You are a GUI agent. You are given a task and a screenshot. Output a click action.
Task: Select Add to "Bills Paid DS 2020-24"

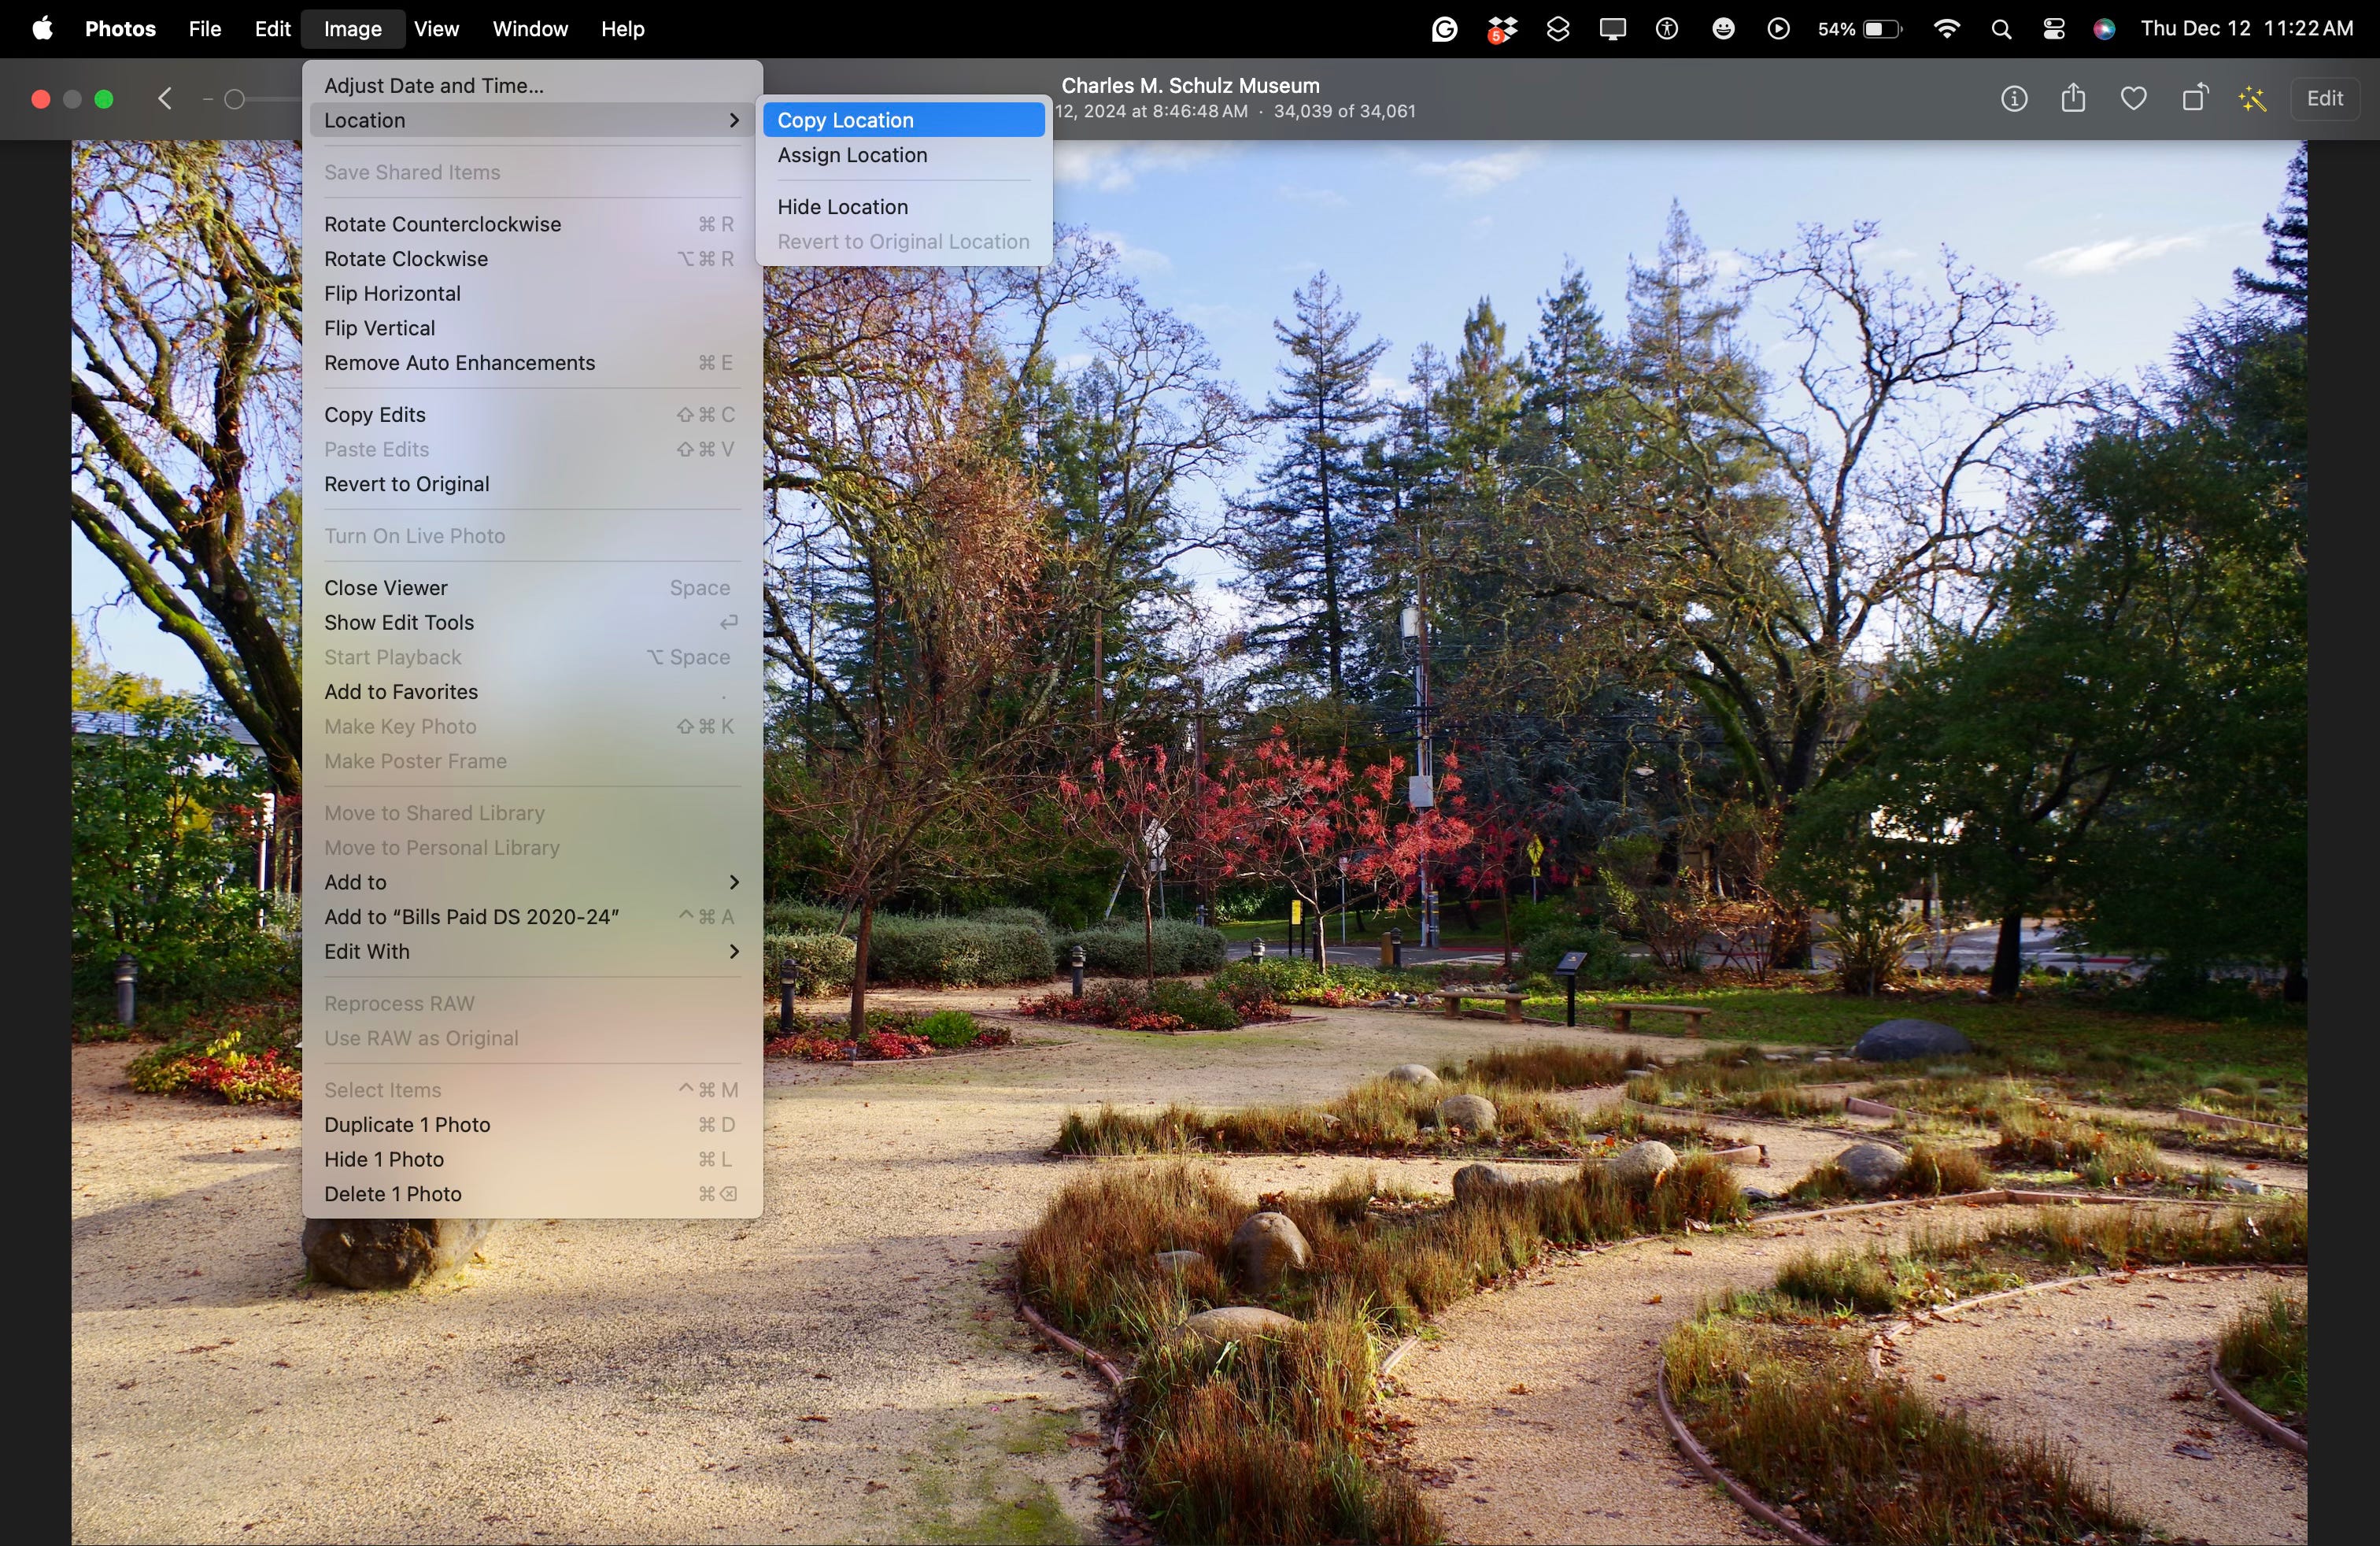(x=532, y=917)
